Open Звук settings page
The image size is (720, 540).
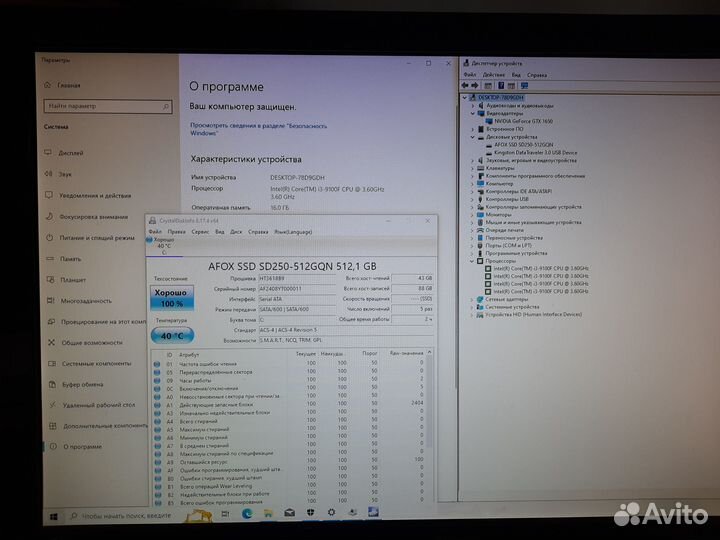[x=58, y=174]
